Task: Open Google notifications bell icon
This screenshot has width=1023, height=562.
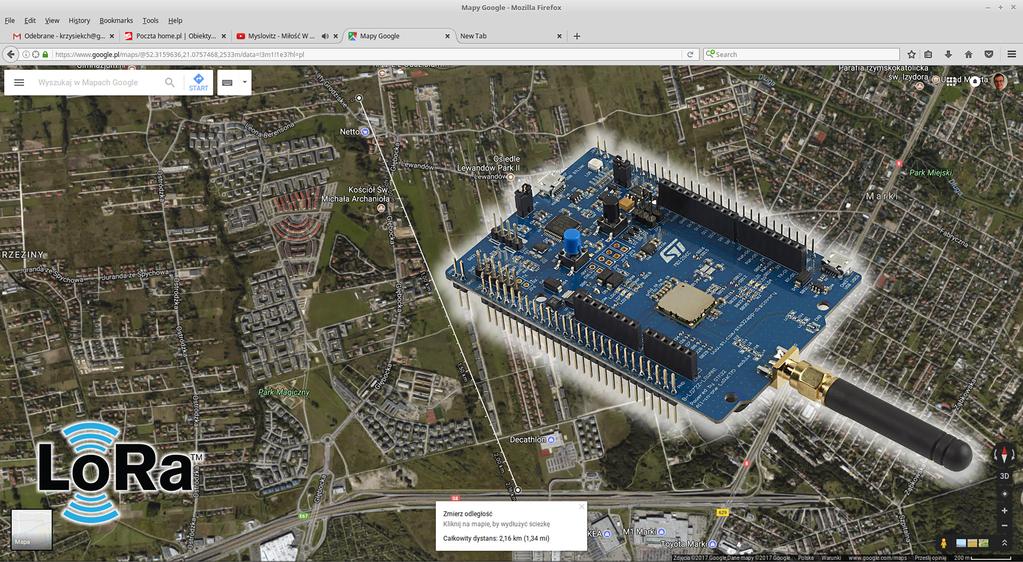Action: [975, 82]
